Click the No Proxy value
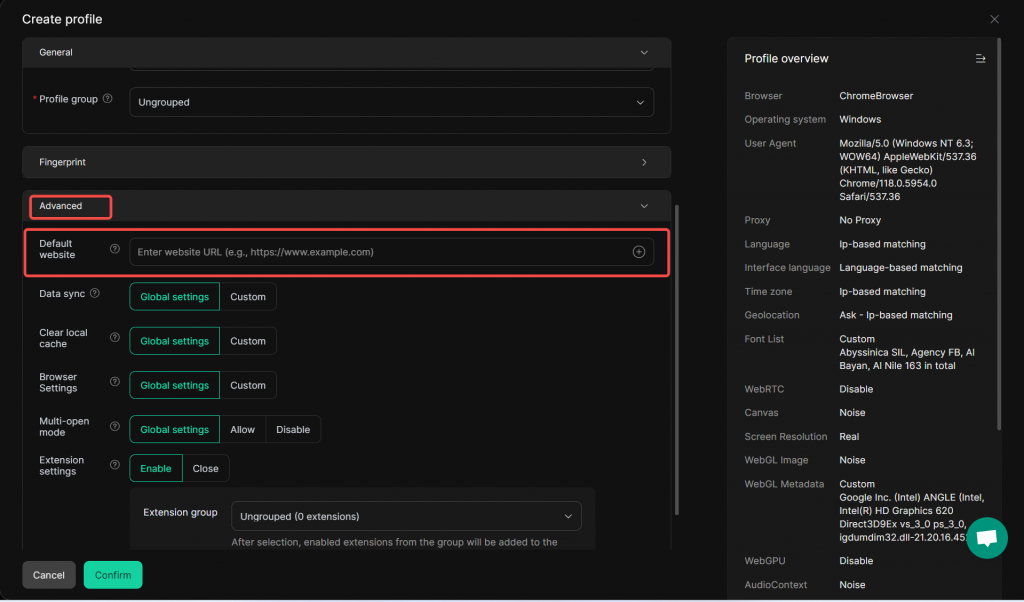 [860, 220]
